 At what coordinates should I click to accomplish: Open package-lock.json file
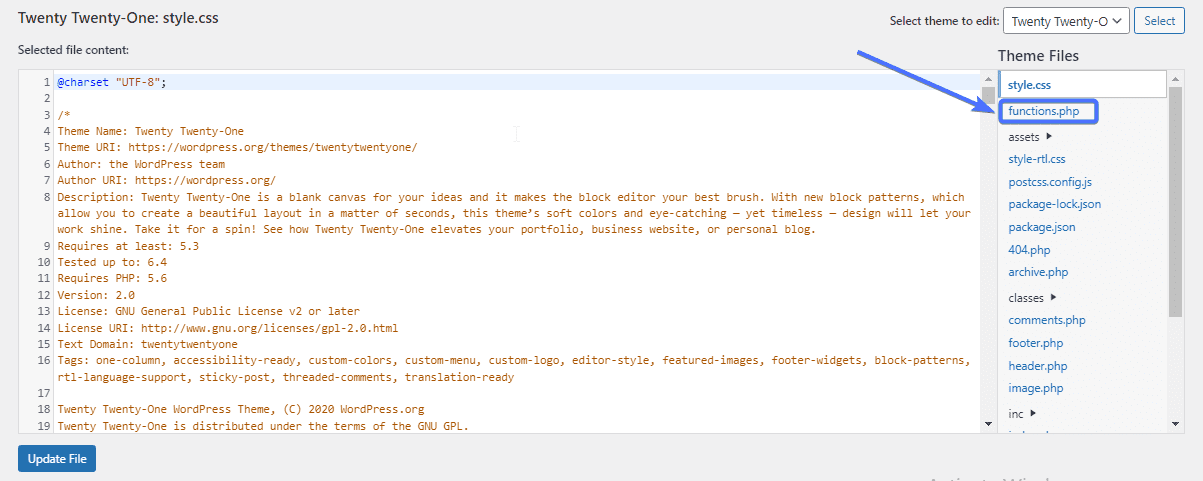[x=1054, y=204]
